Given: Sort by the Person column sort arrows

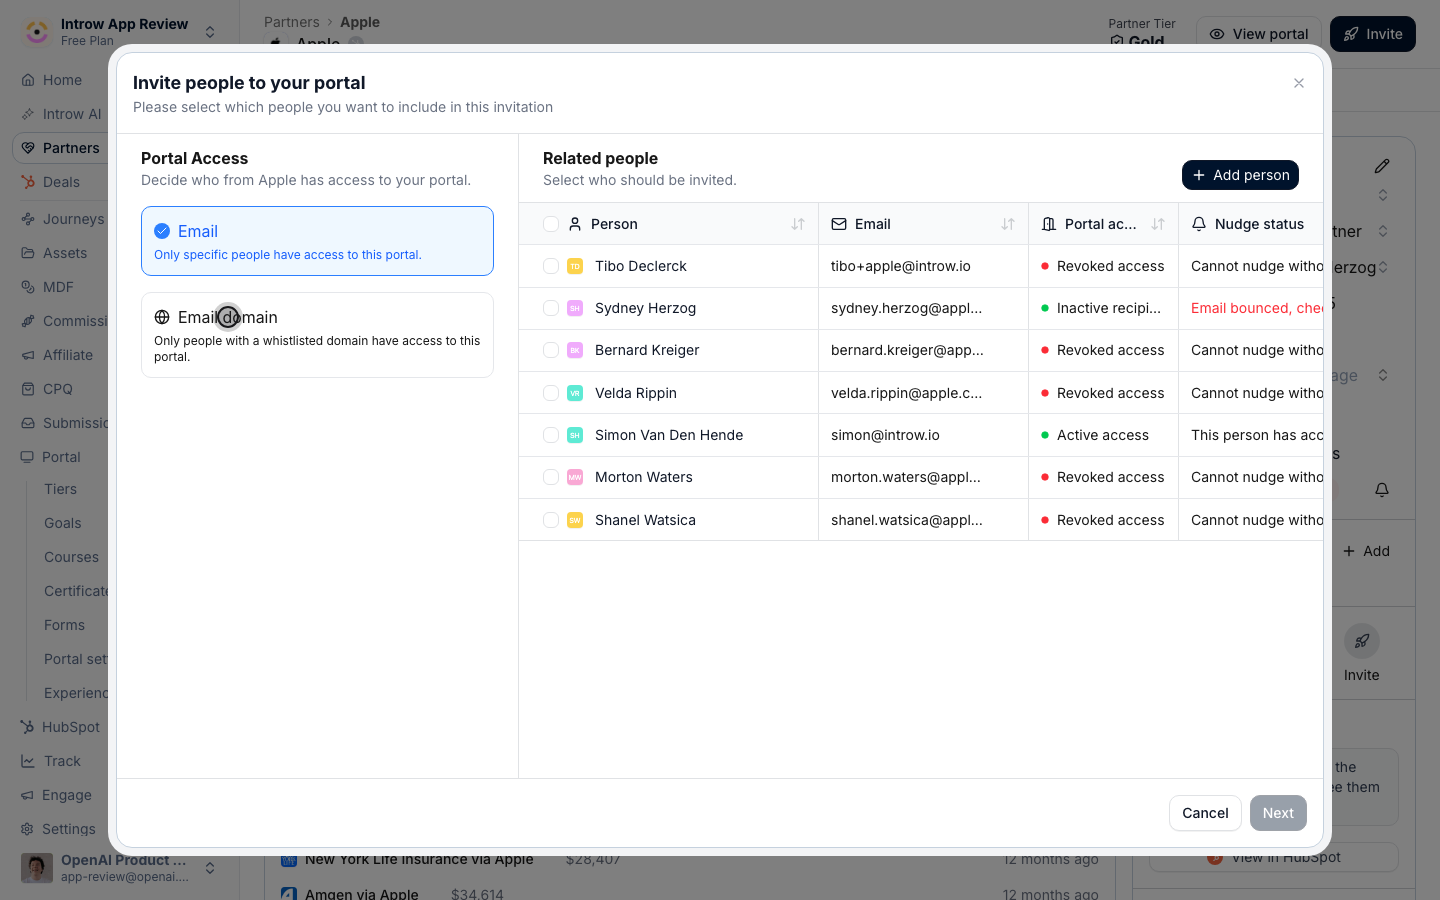Looking at the screenshot, I should [x=798, y=224].
